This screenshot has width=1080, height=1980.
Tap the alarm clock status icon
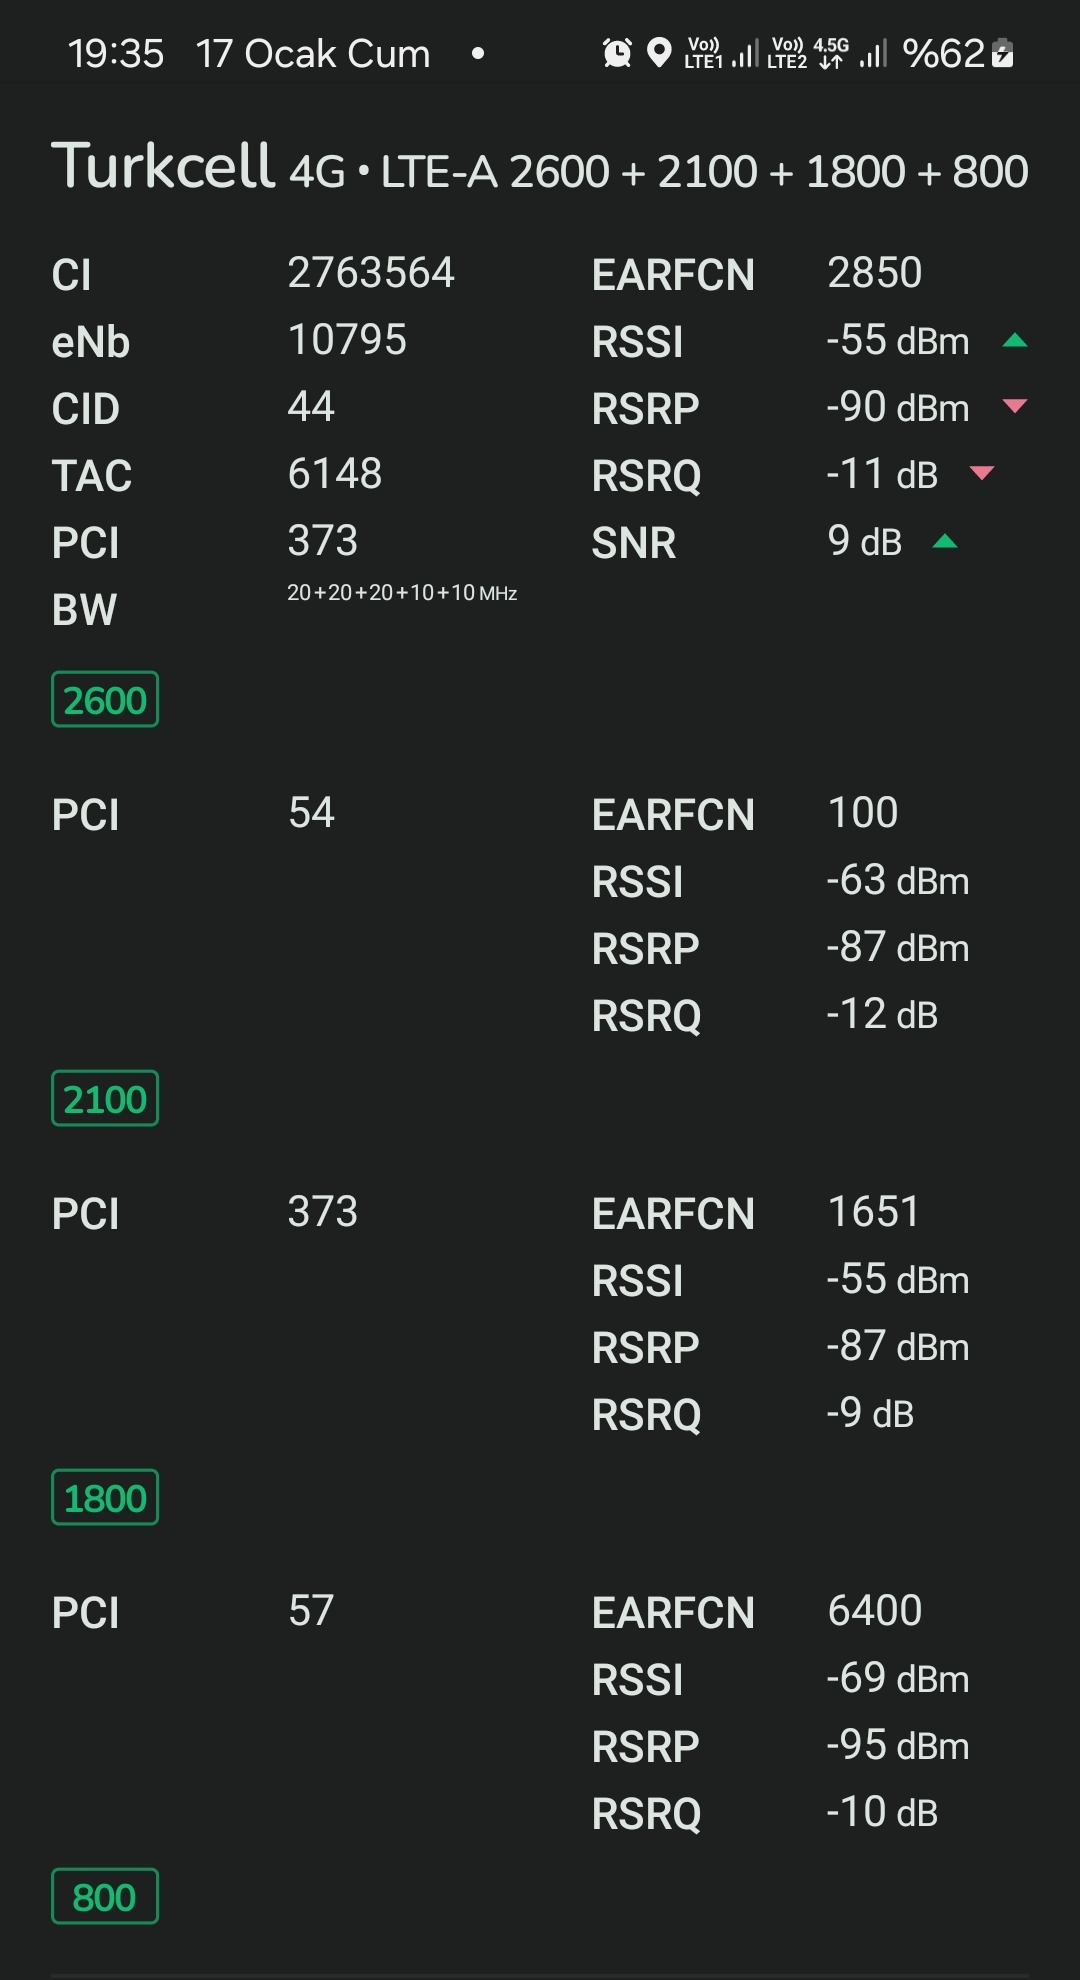[x=617, y=53]
